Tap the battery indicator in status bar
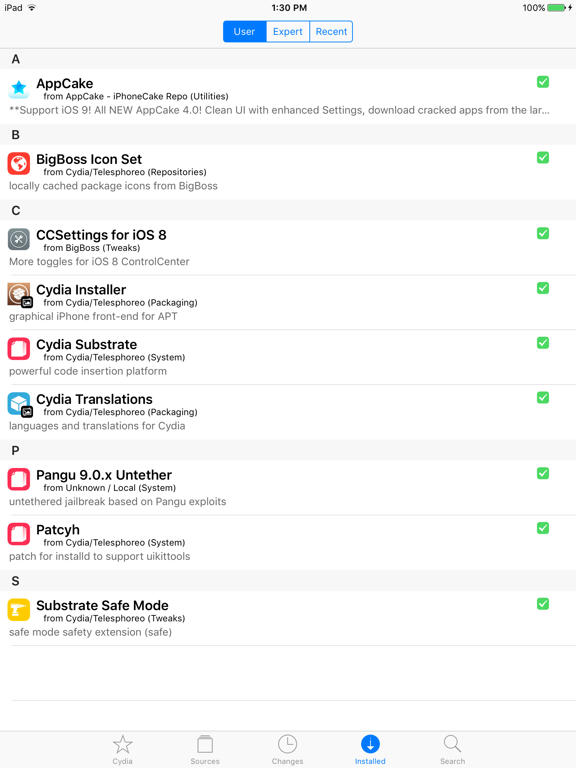This screenshot has height=768, width=576. [557, 8]
